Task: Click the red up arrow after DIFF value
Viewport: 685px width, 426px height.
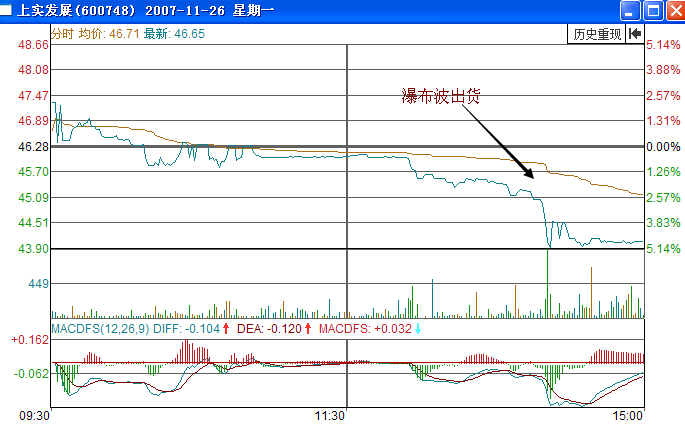Action: (227, 328)
